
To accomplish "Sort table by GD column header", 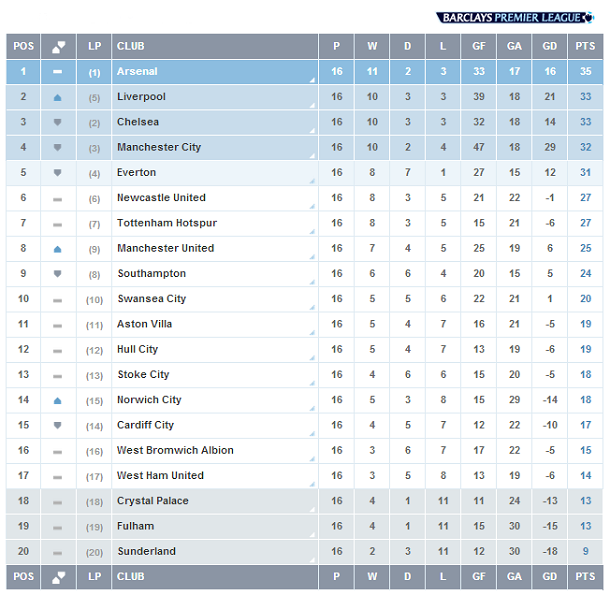I will 550,46.
